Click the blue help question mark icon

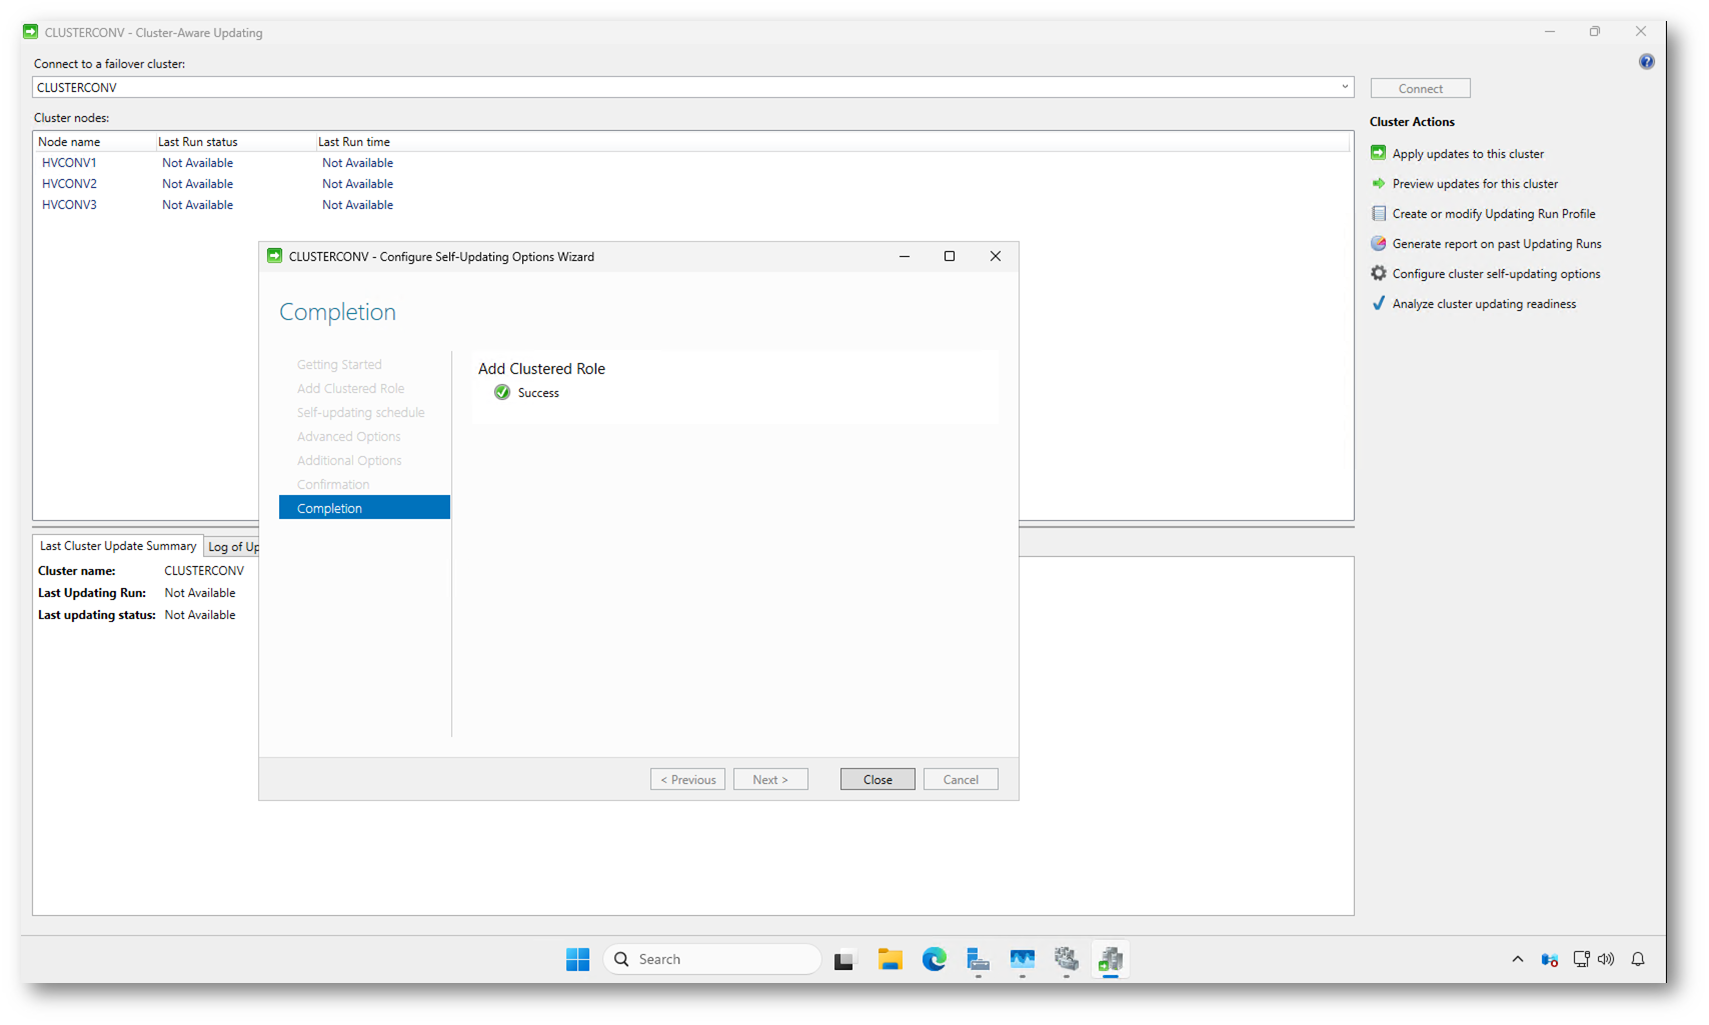(x=1646, y=62)
